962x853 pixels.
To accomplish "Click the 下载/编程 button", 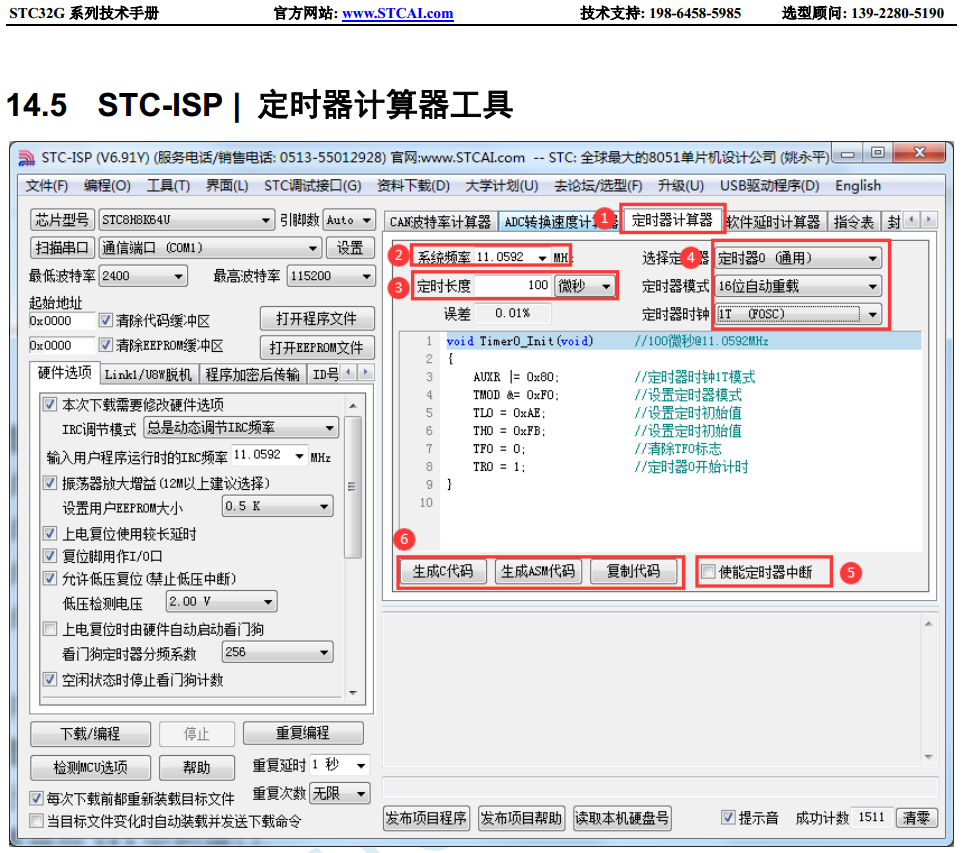I will click(x=90, y=733).
